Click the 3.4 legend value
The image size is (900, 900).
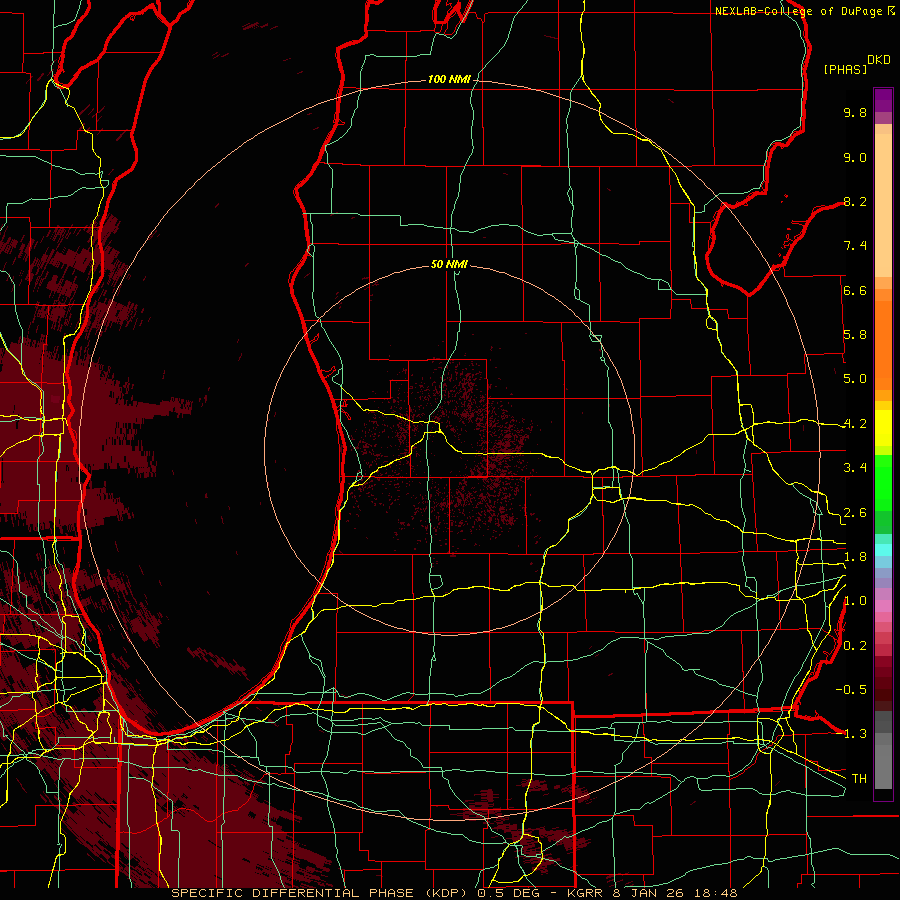click(x=855, y=468)
